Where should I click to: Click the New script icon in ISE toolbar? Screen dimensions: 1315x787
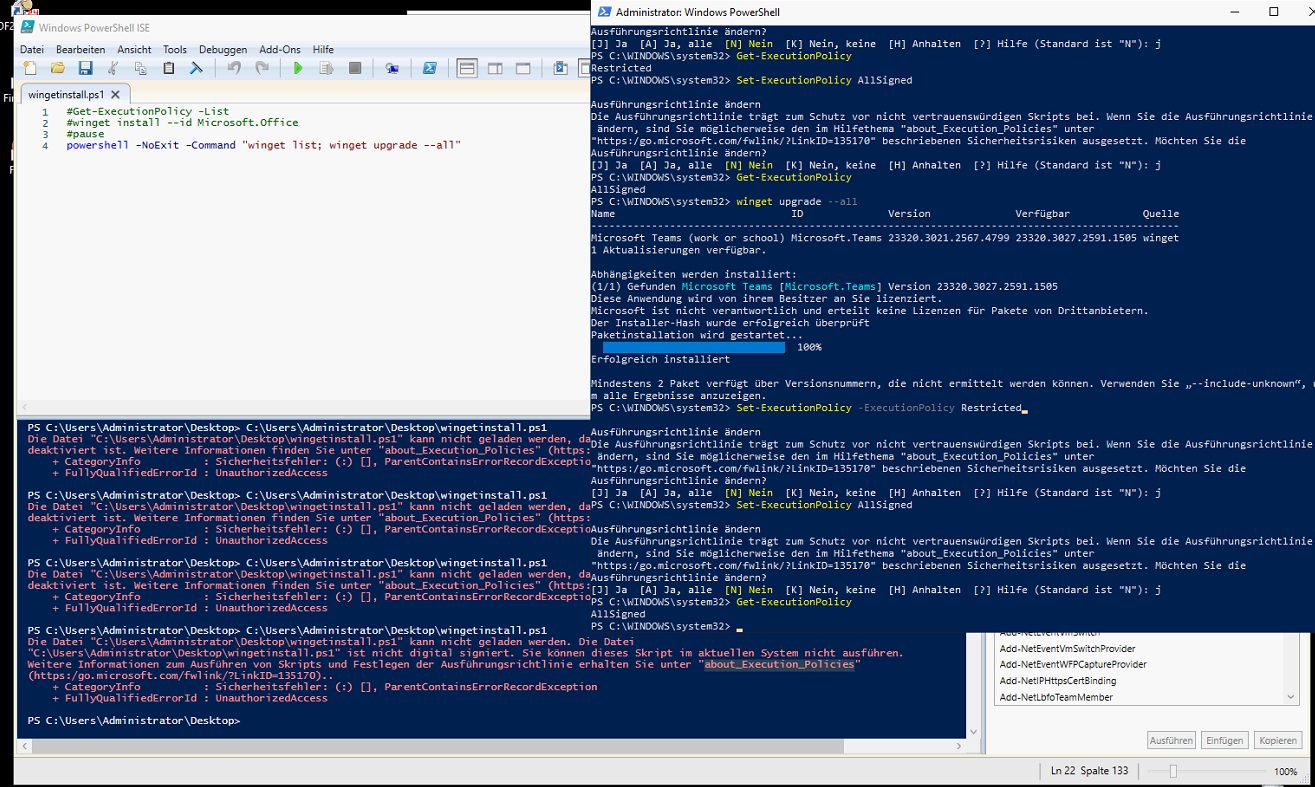tap(30, 68)
